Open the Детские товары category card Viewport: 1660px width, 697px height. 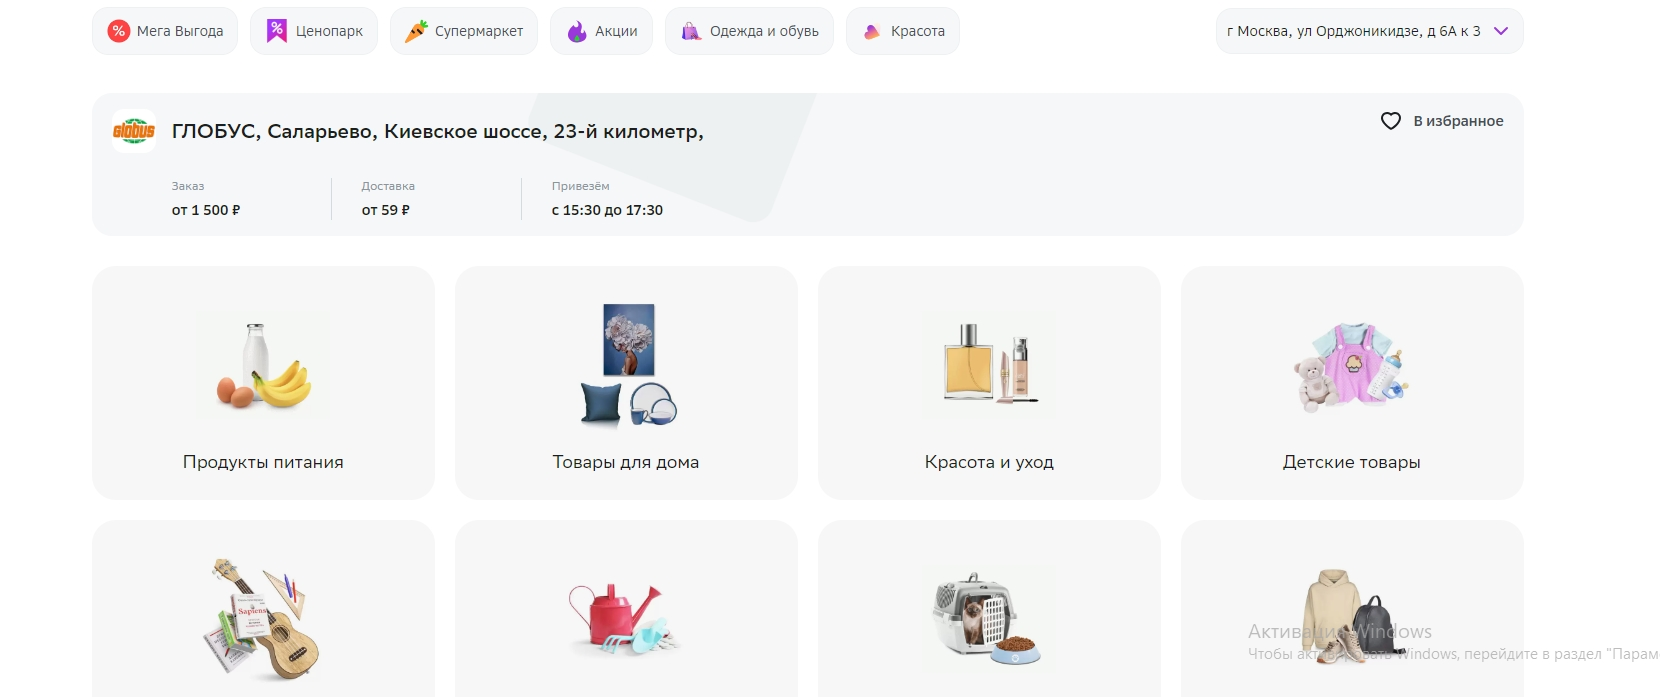[1352, 383]
